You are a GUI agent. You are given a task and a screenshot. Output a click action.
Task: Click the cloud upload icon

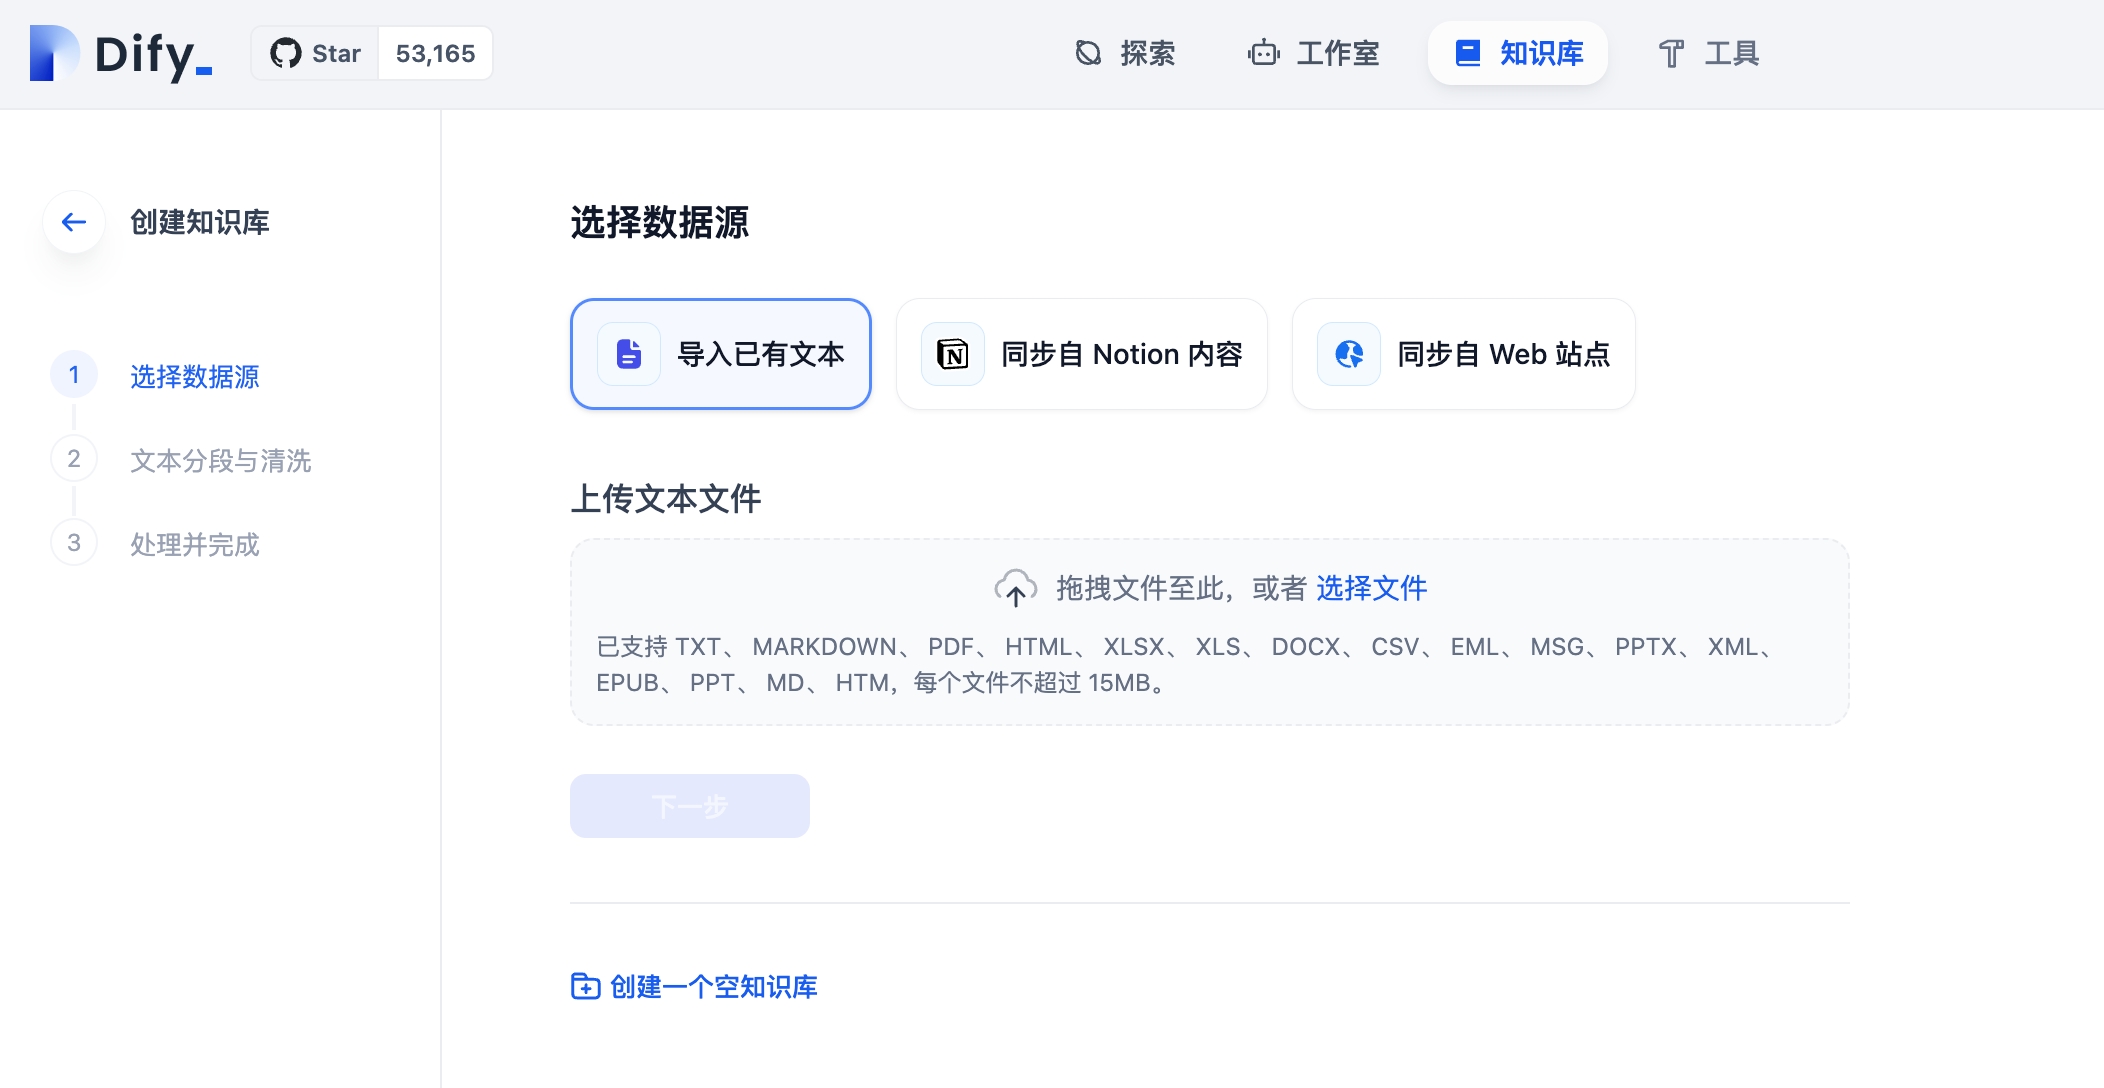pyautogui.click(x=1015, y=588)
